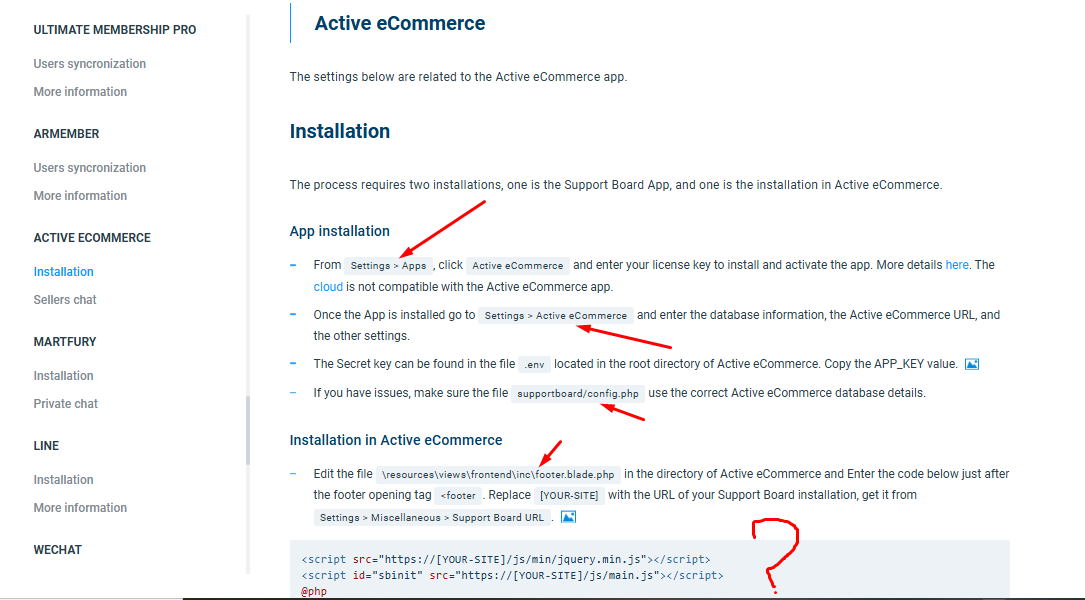Click the '@php' line in code block
Viewport: 1085px width, 600px height.
313,591
